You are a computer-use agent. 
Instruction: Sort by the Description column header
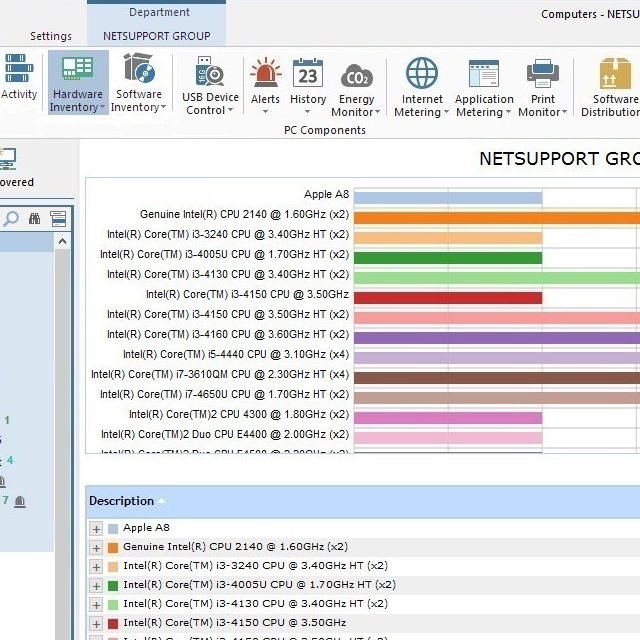click(121, 501)
